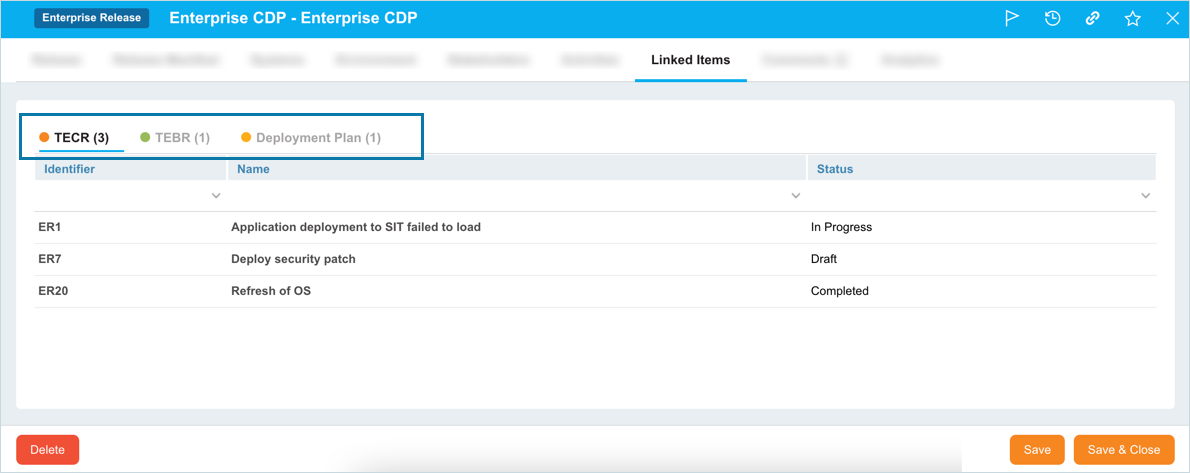Click the Save & Close button
The width and height of the screenshot is (1190, 473).
1123,450
